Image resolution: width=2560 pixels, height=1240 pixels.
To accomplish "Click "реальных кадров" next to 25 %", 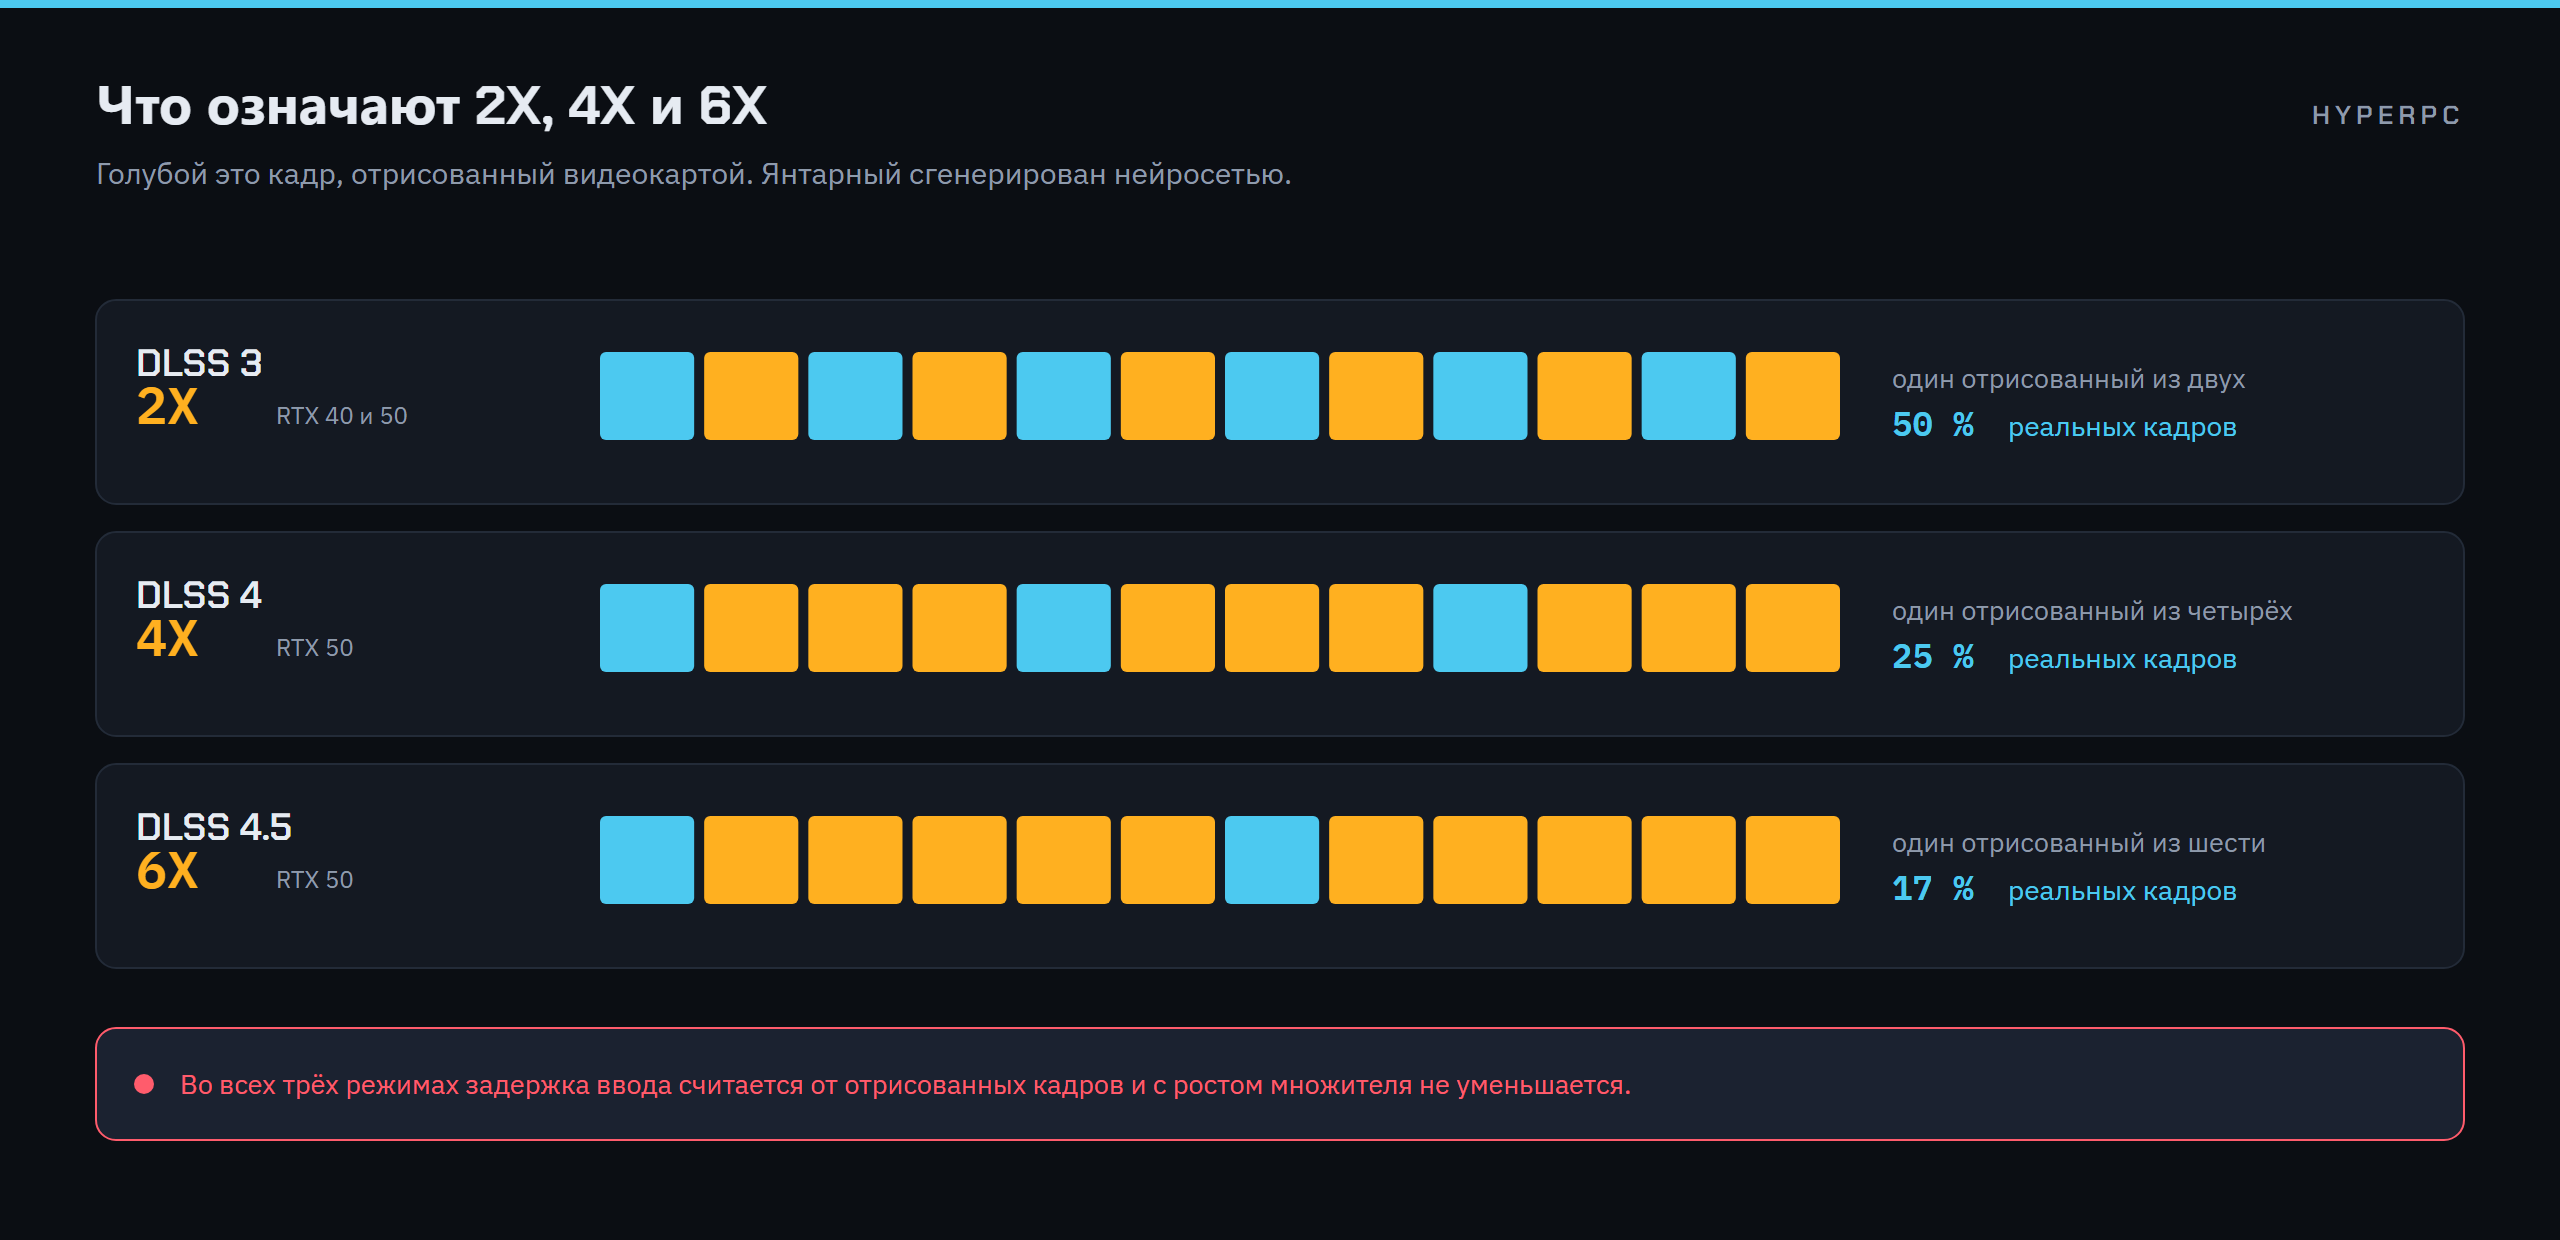I will coord(2122,660).
